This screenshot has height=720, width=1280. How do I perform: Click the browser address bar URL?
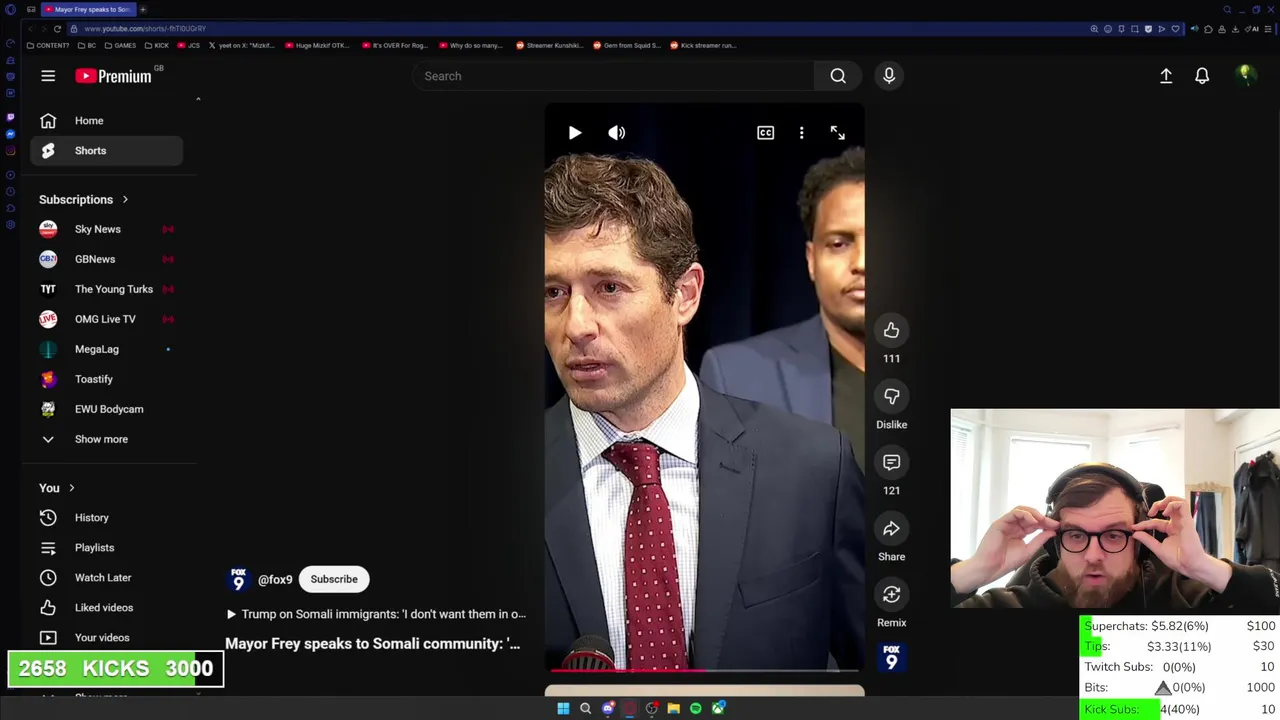coord(145,29)
